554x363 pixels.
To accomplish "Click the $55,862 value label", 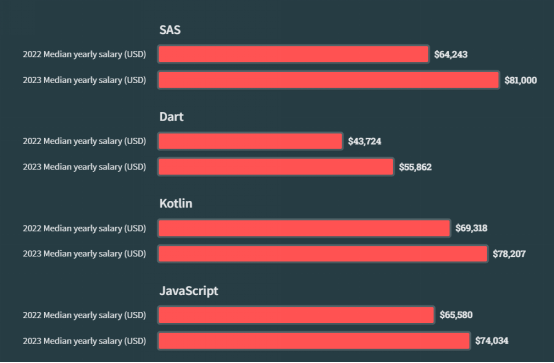I will pyautogui.click(x=415, y=167).
